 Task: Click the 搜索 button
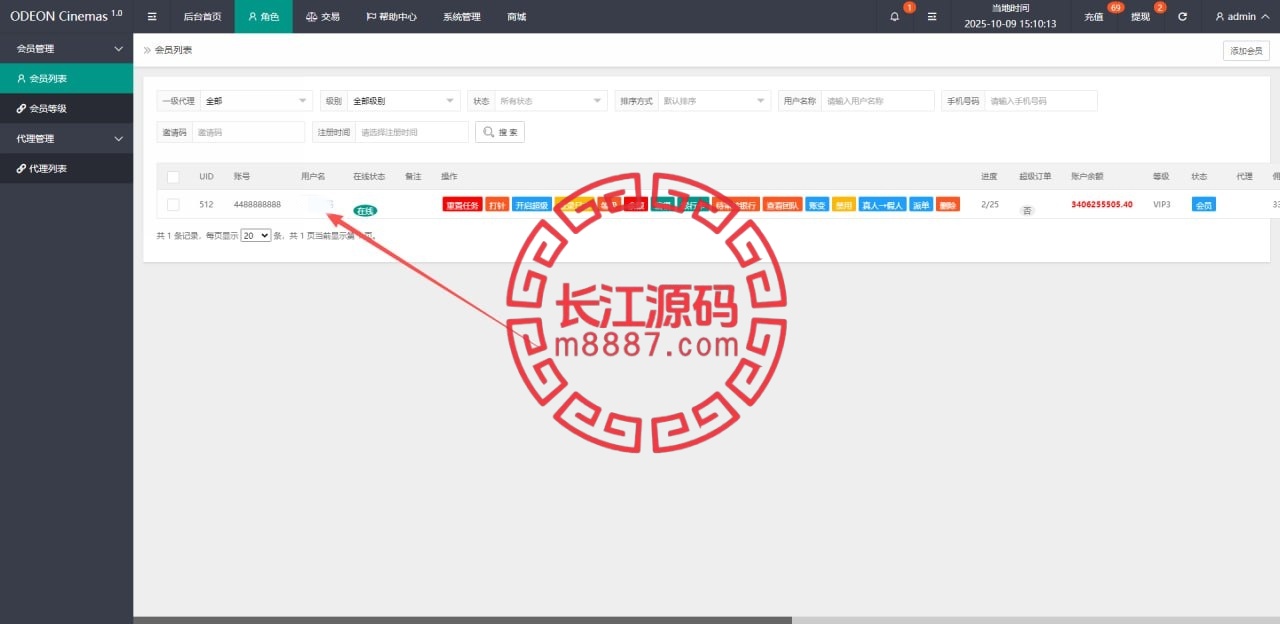(500, 132)
